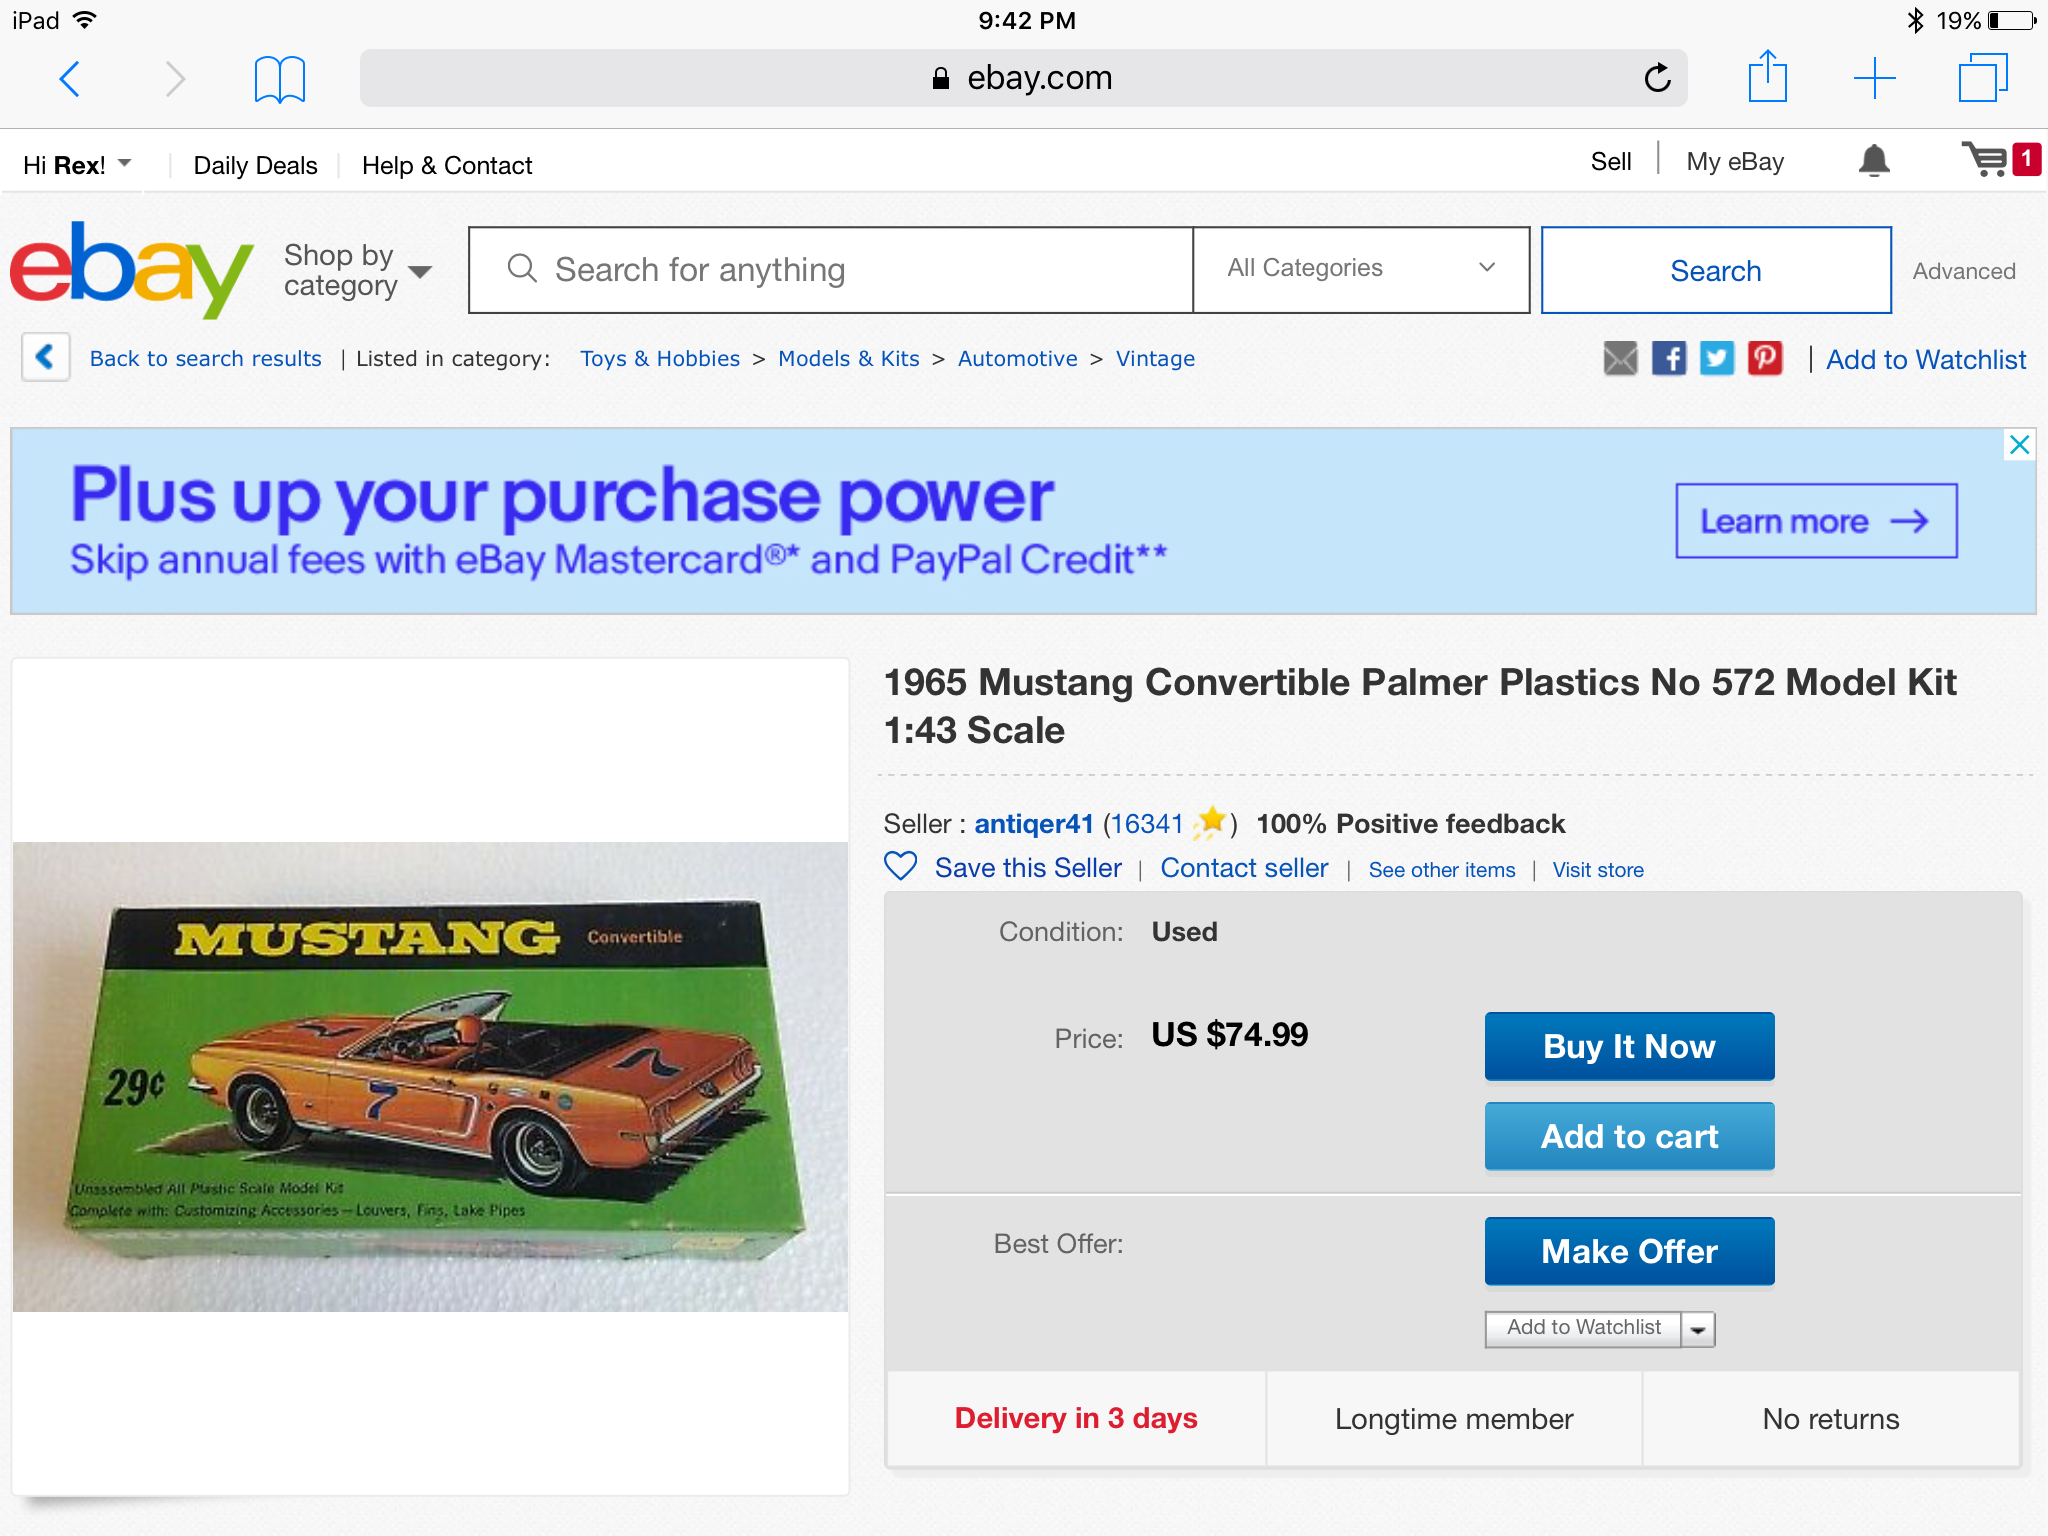This screenshot has width=2048, height=1536.
Task: Share listing on Pinterest icon
Action: click(1765, 358)
